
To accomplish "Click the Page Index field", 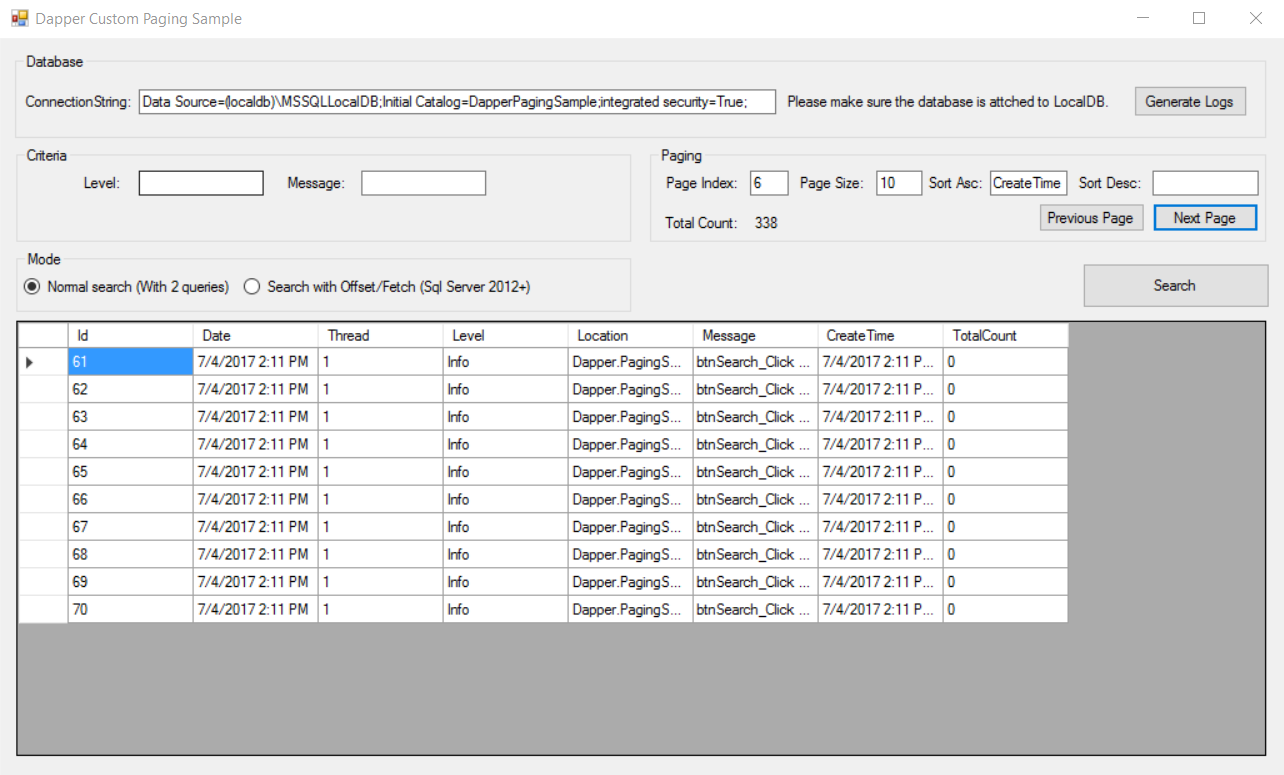I will [x=768, y=183].
